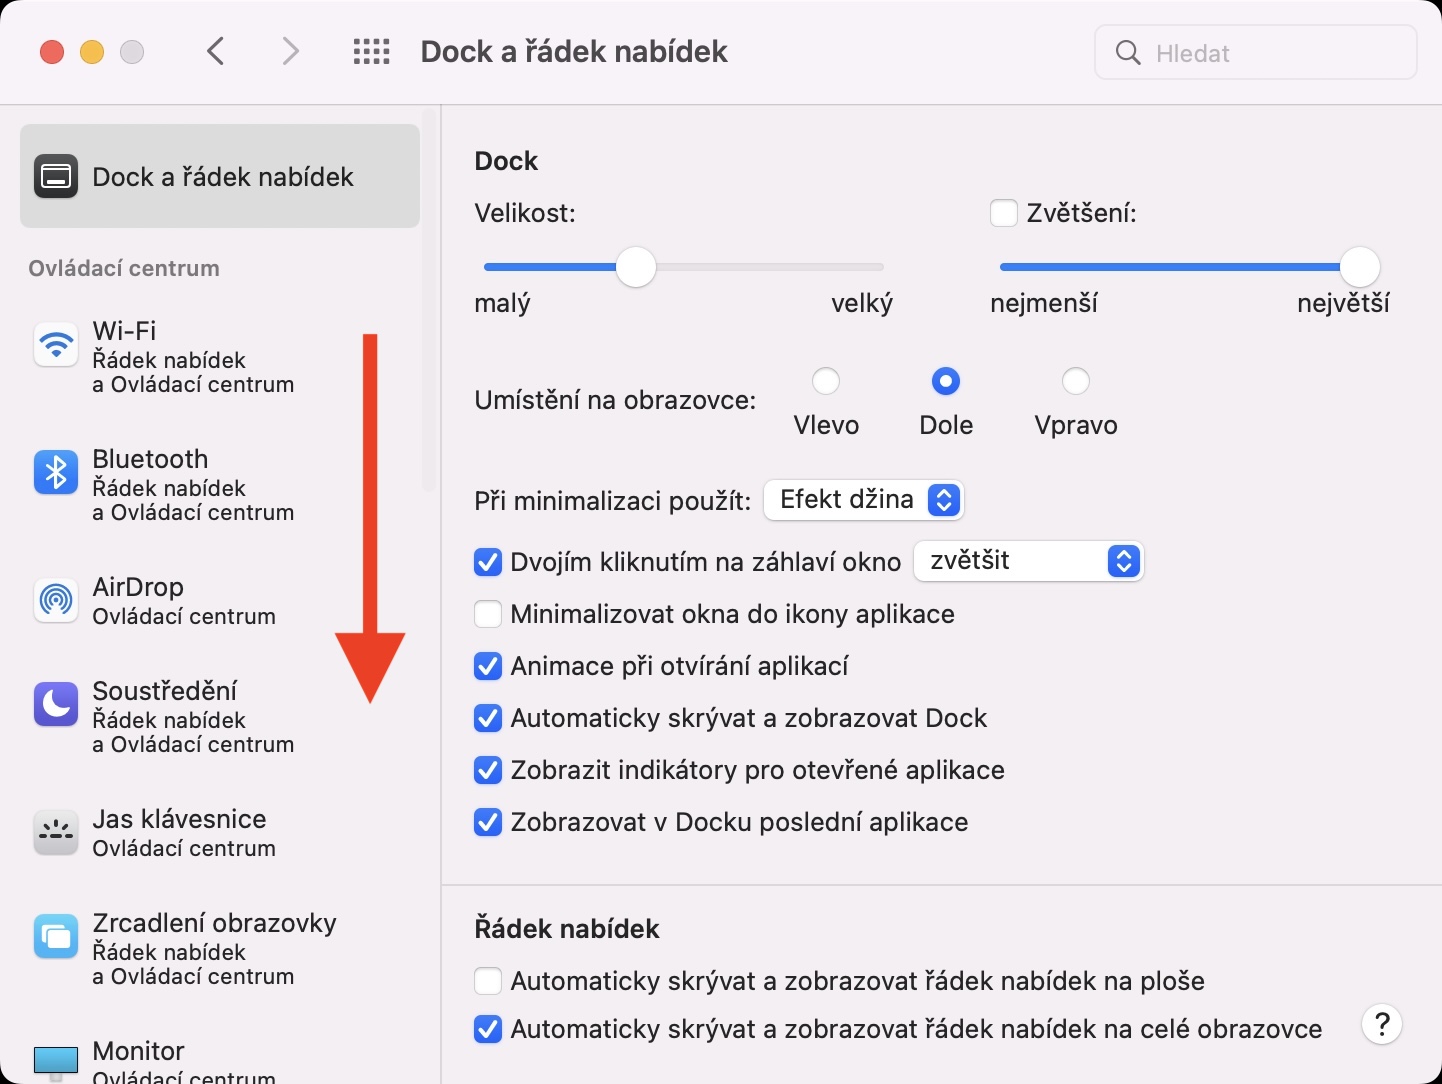Open Zrcadlení obrazovky icon

coord(56,936)
